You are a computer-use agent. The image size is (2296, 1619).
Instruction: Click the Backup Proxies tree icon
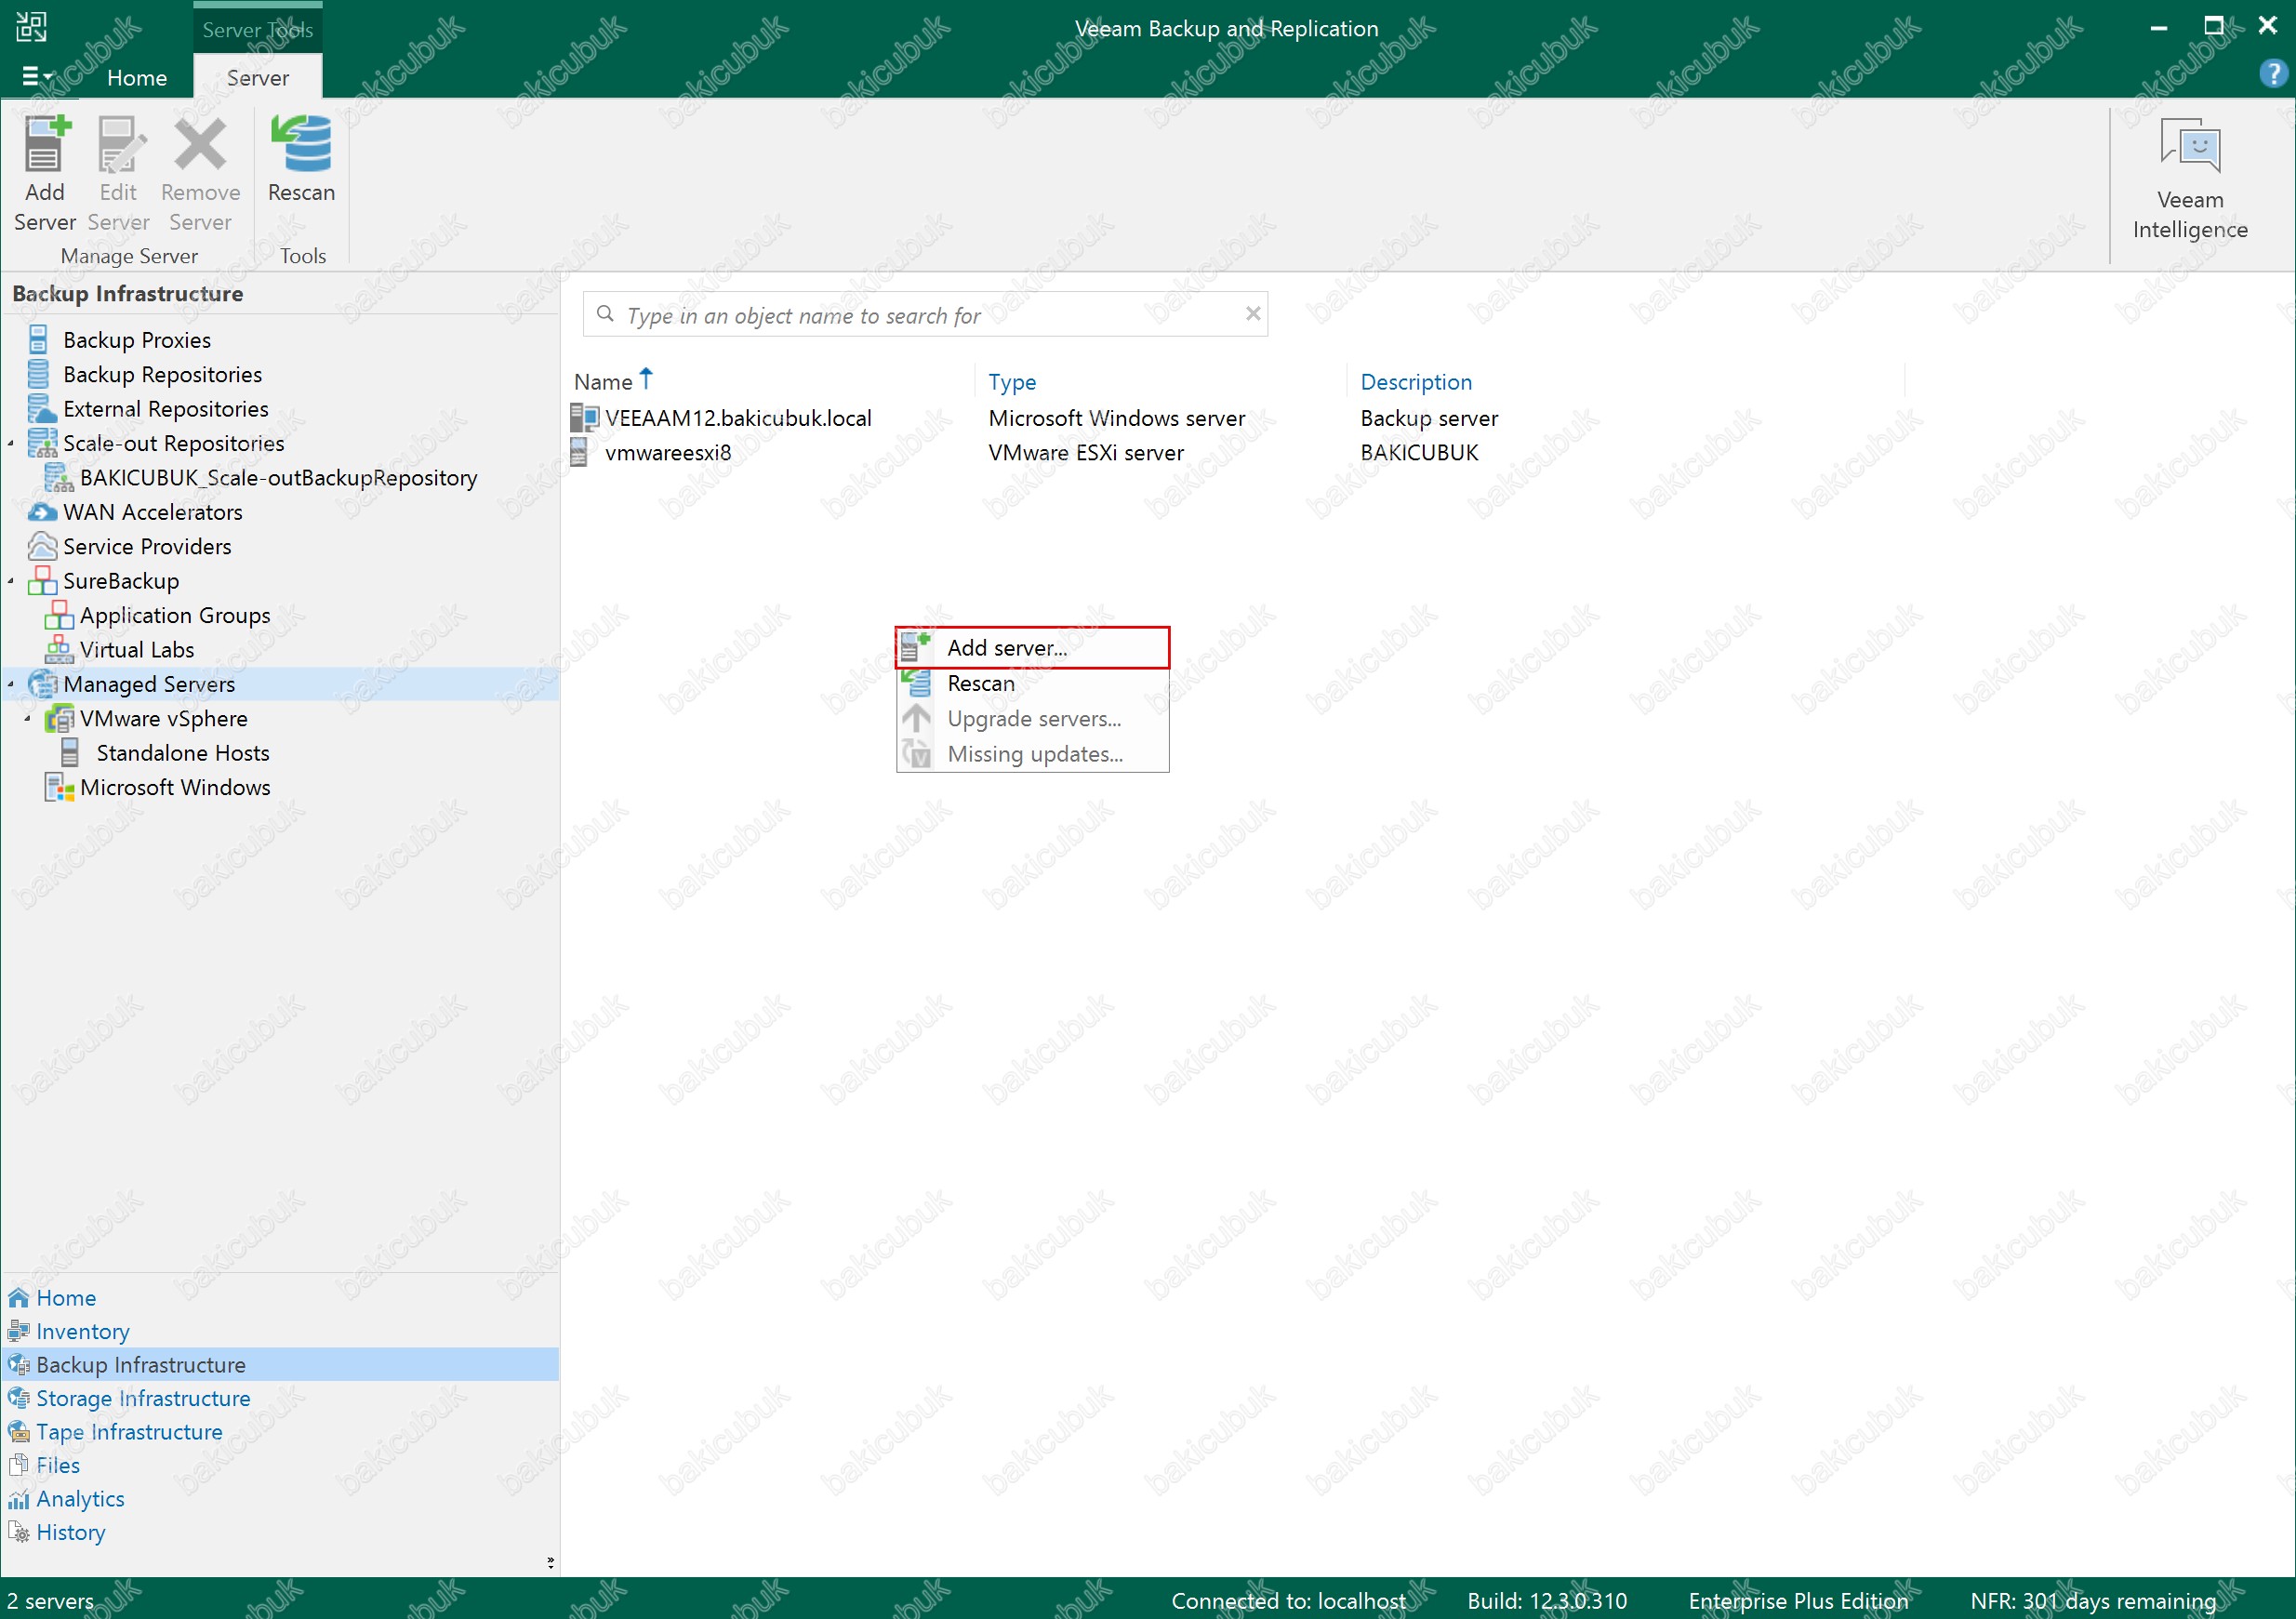[x=39, y=340]
